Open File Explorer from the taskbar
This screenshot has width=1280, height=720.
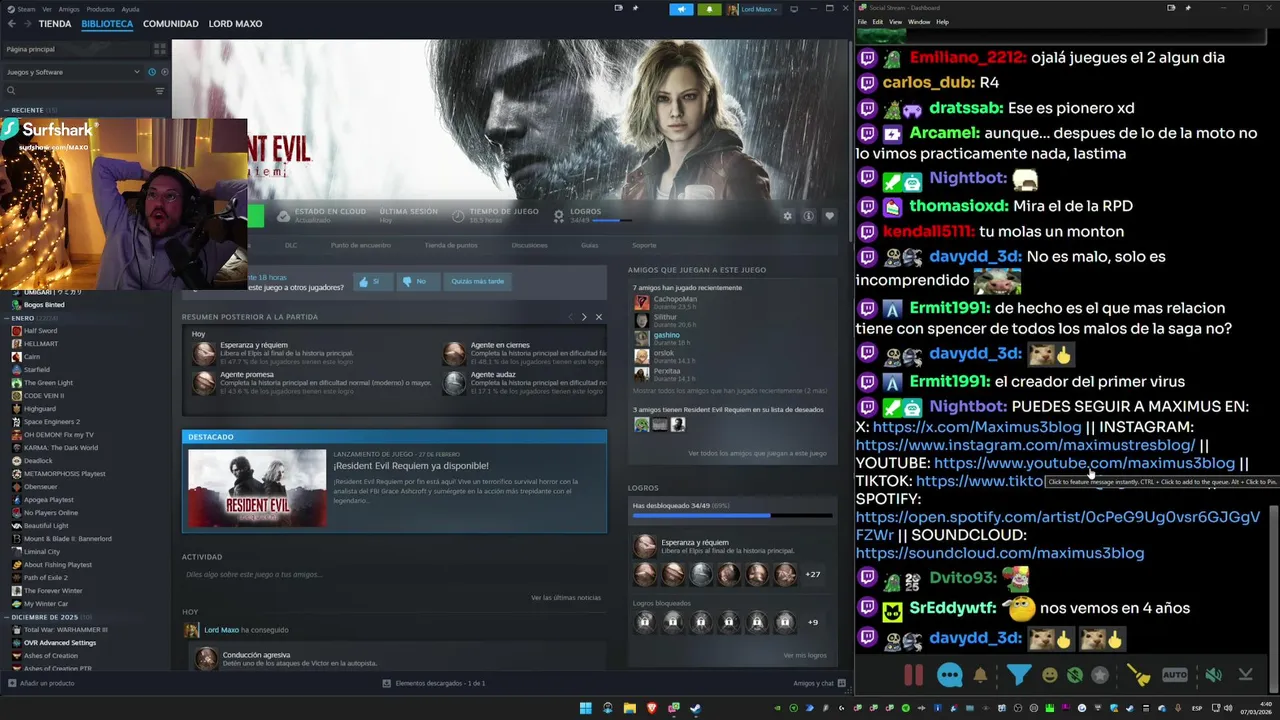click(x=630, y=708)
